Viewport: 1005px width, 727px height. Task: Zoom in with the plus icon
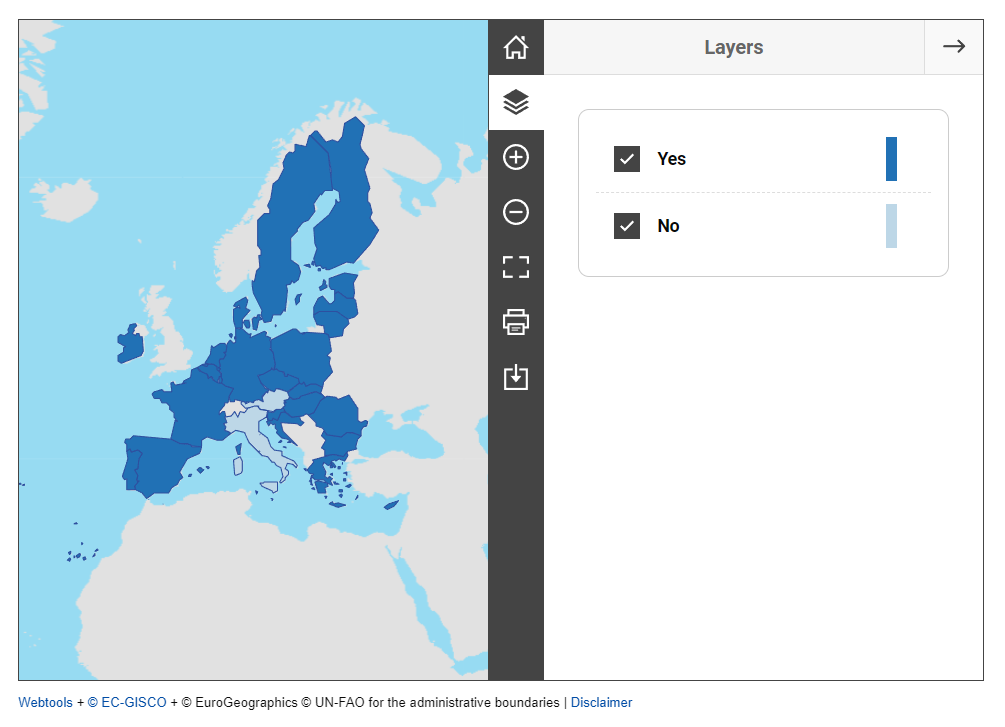(x=516, y=157)
